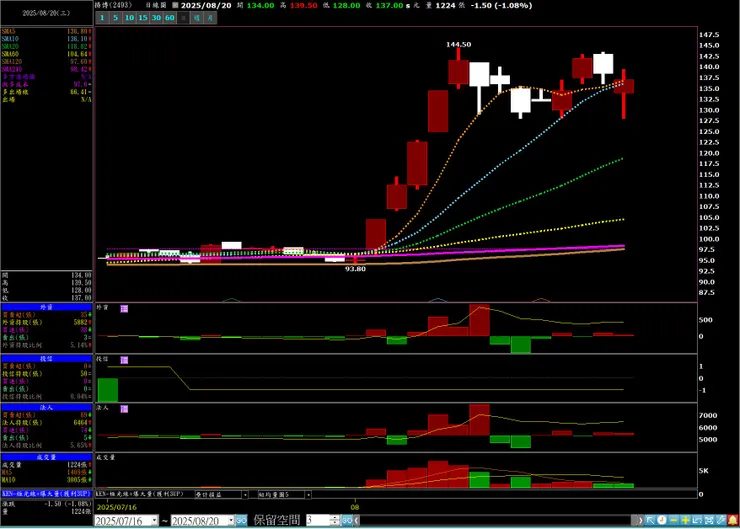Image resolution: width=740 pixels, height=529 pixels.
Task: Click the 外資 blue panel header
Action: coord(46,307)
